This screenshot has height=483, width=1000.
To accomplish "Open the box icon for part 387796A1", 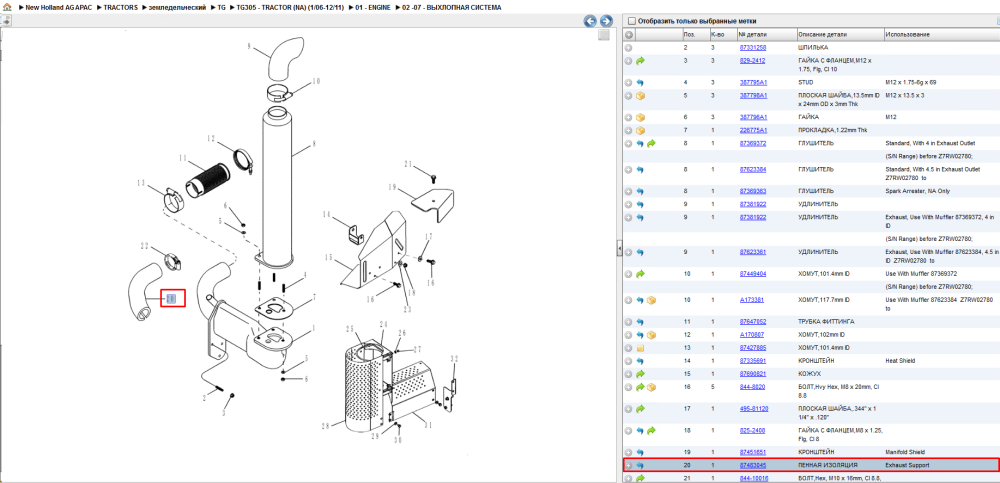I will click(640, 117).
